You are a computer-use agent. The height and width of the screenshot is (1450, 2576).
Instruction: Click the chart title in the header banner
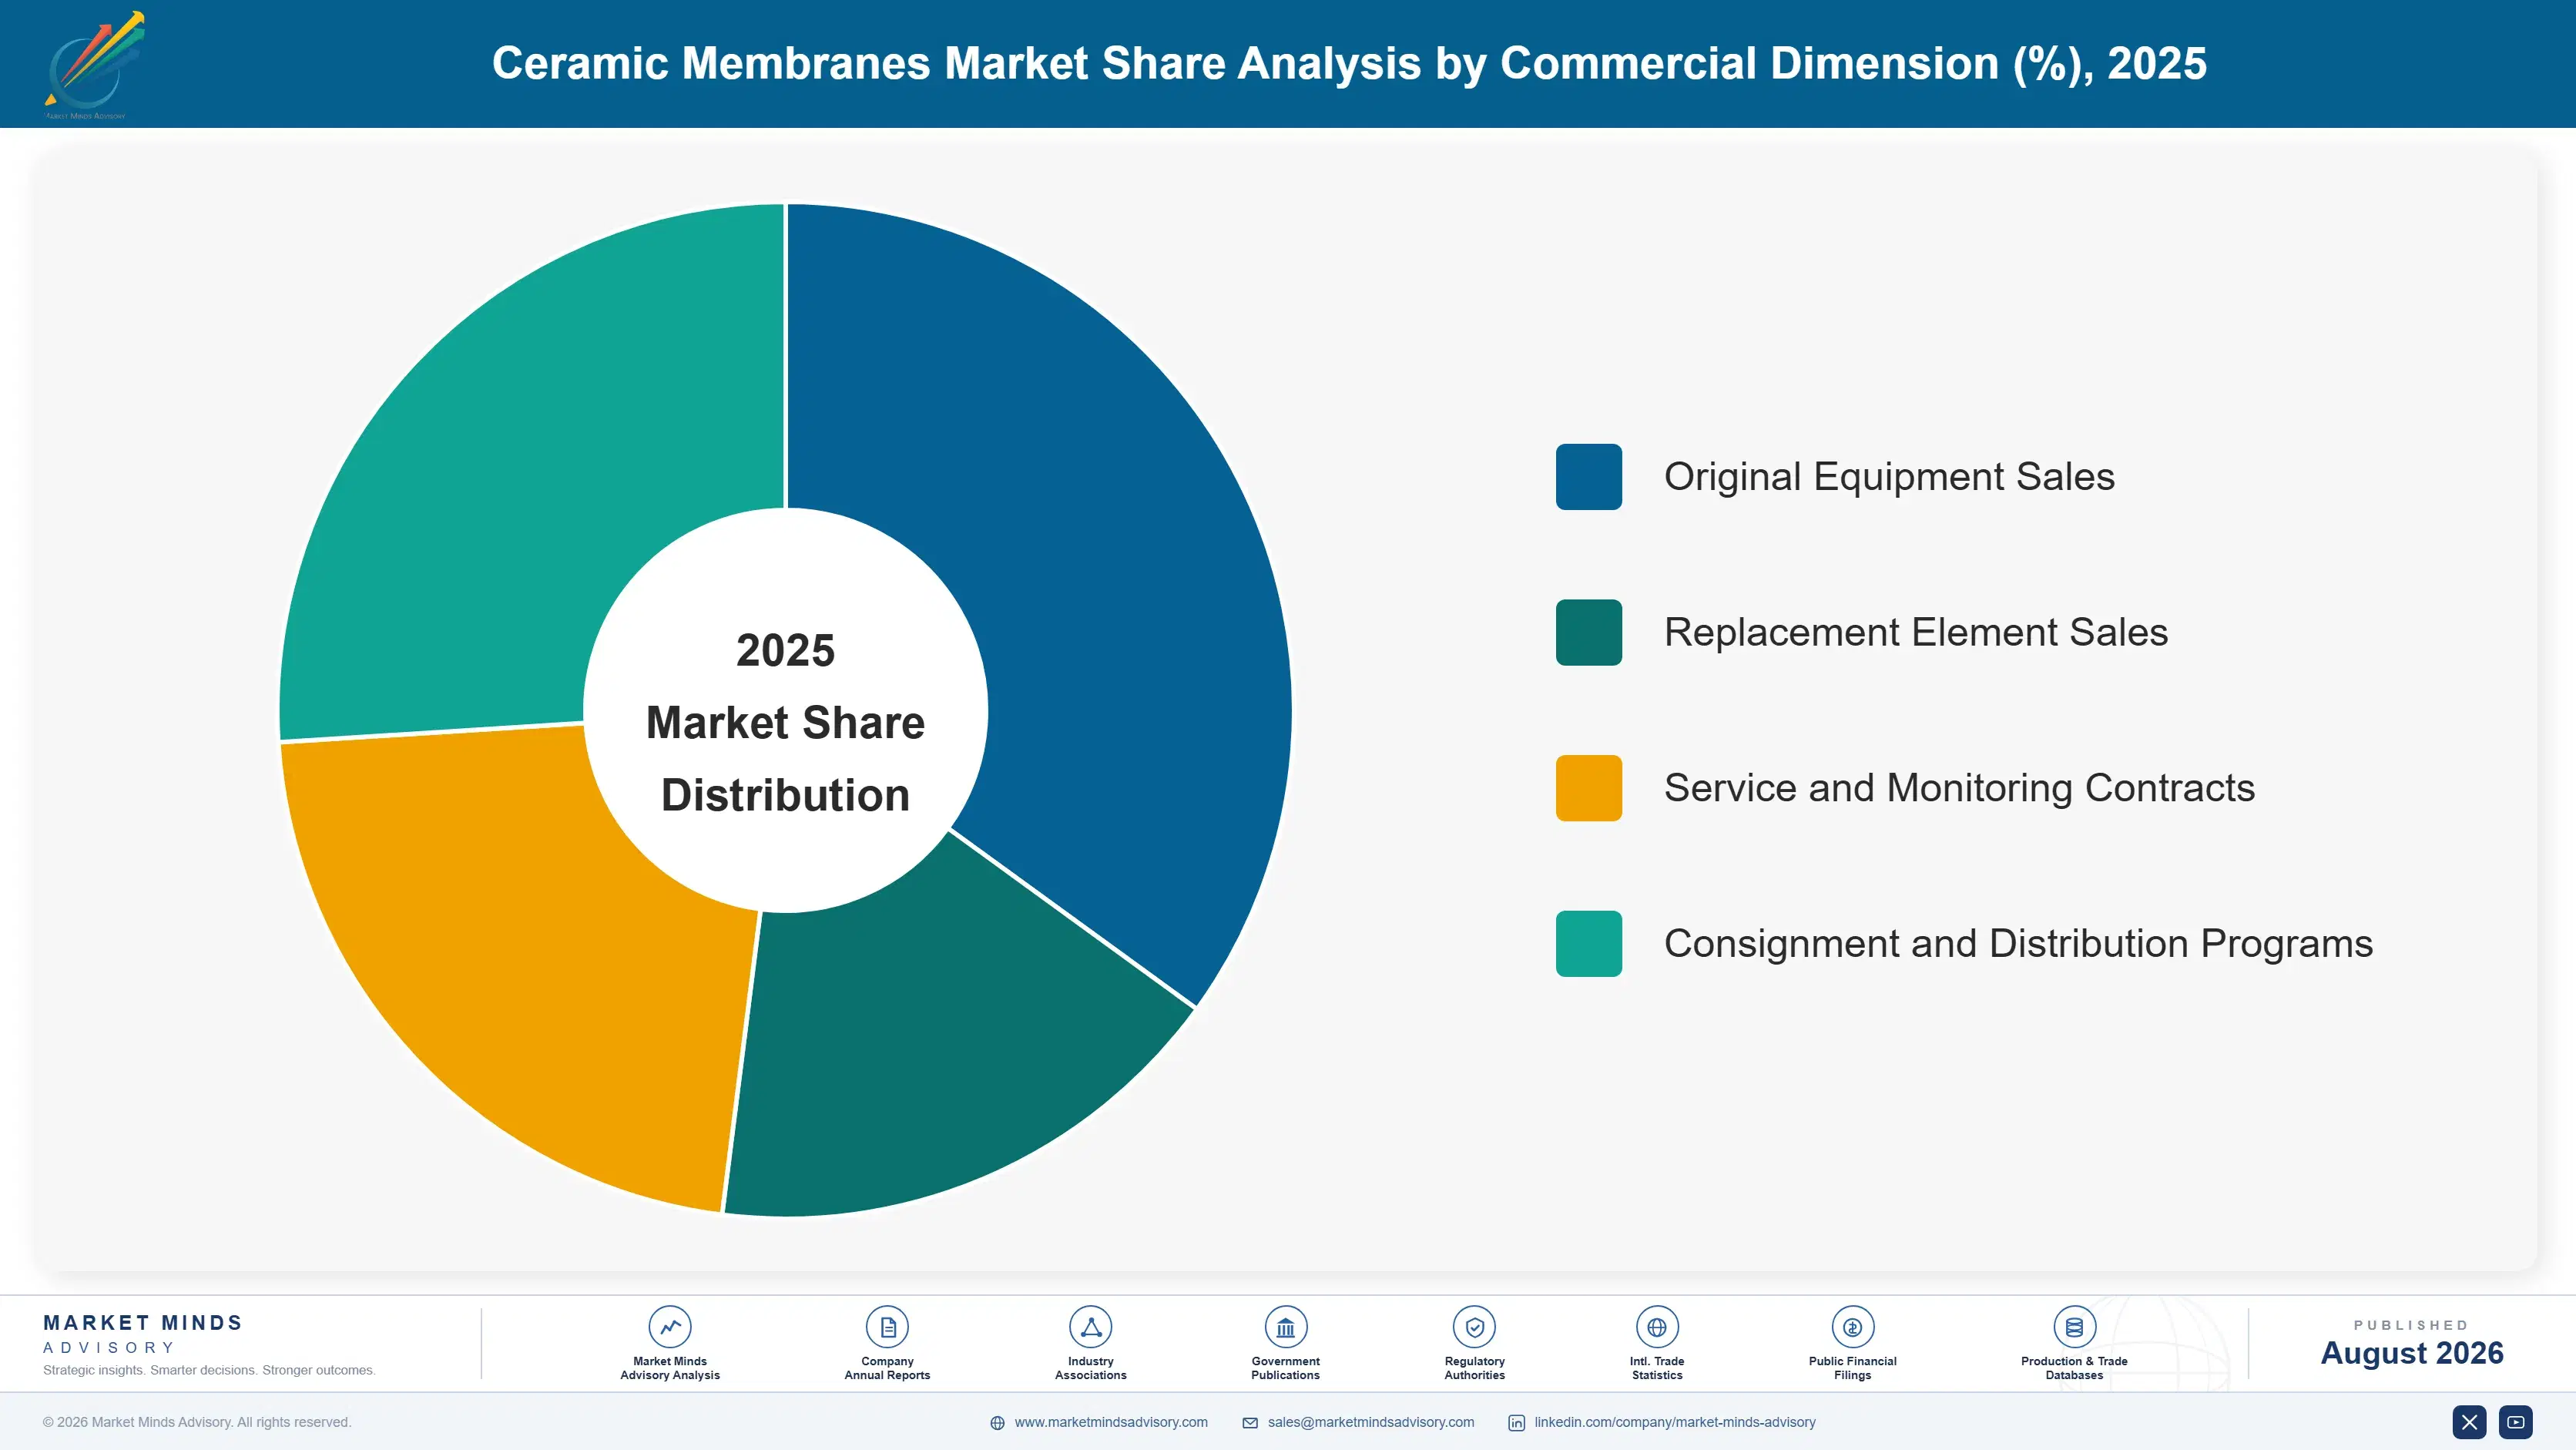tap(1349, 63)
